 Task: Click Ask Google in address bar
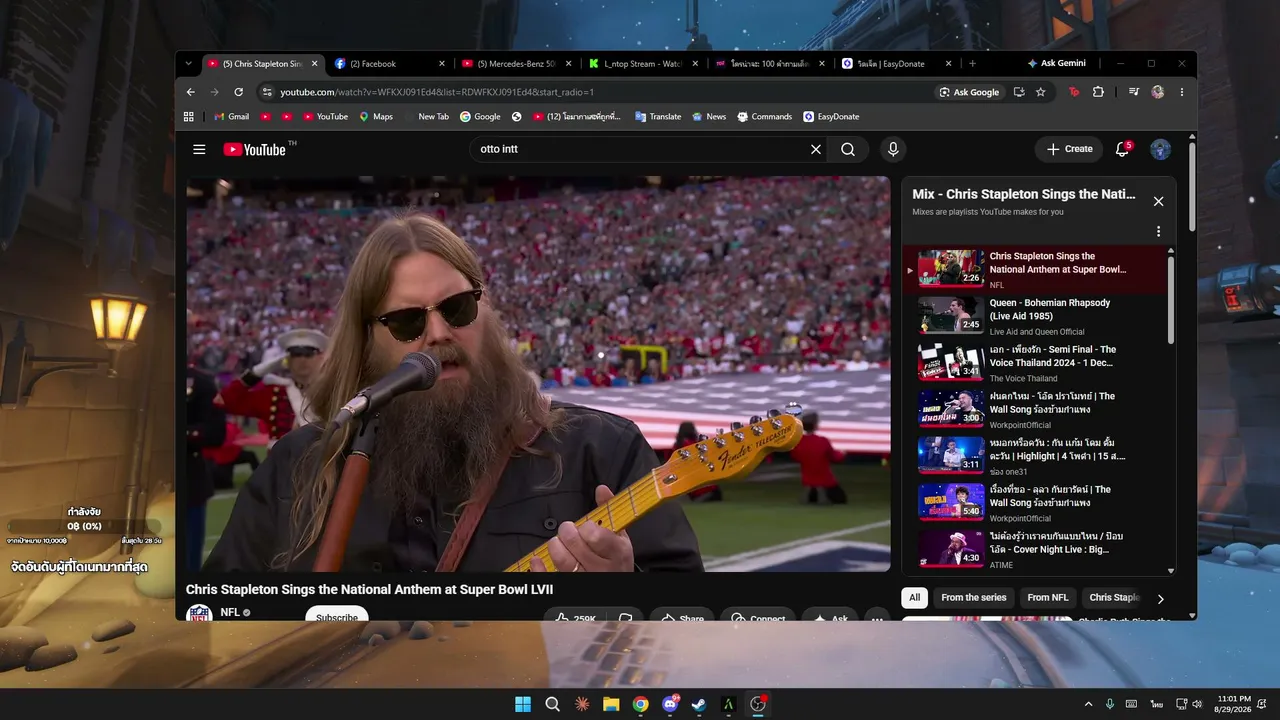pos(969,92)
